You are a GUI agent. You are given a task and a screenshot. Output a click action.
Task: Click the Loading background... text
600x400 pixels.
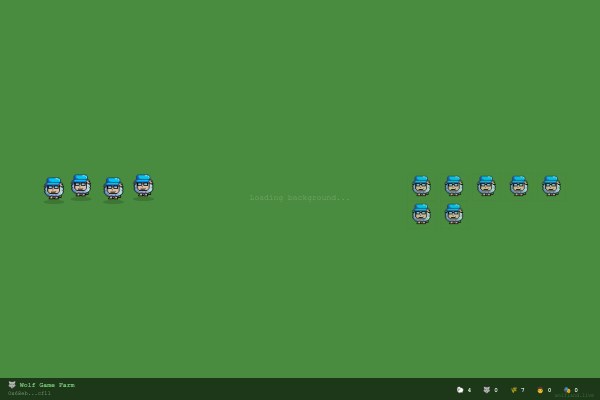tap(300, 198)
